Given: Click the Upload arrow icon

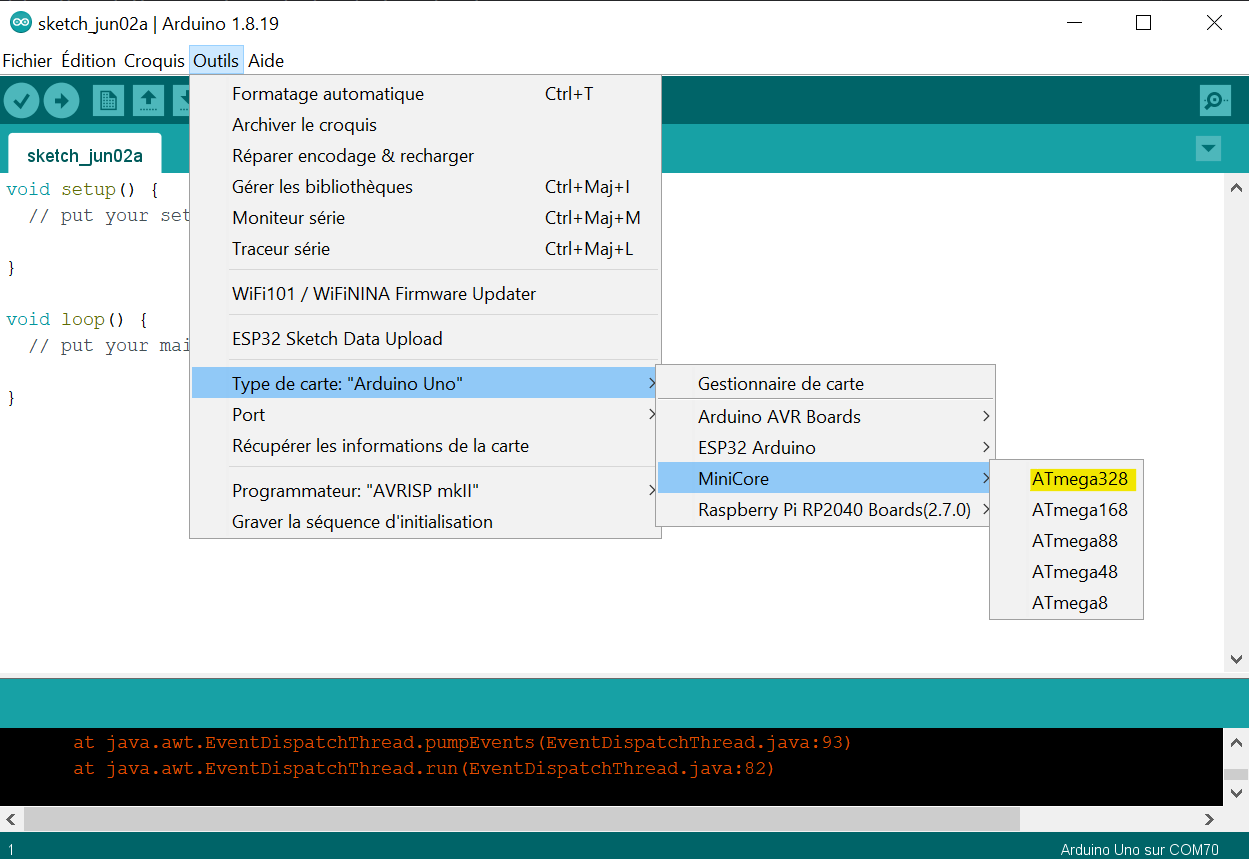Looking at the screenshot, I should pyautogui.click(x=62, y=100).
